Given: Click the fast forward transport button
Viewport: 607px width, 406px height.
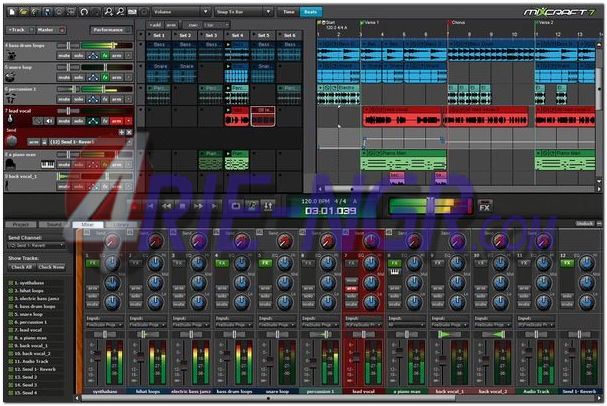Looking at the screenshot, I should [x=198, y=206].
